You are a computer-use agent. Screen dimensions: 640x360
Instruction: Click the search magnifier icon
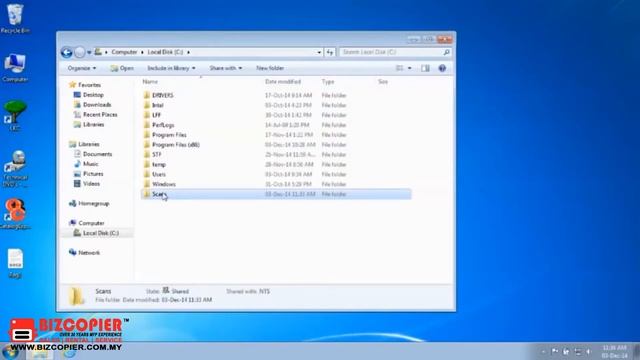point(446,52)
